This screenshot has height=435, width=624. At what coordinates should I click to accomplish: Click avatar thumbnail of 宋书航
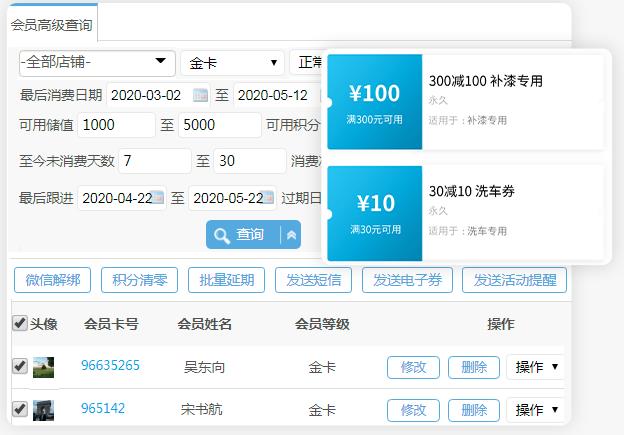click(x=43, y=410)
